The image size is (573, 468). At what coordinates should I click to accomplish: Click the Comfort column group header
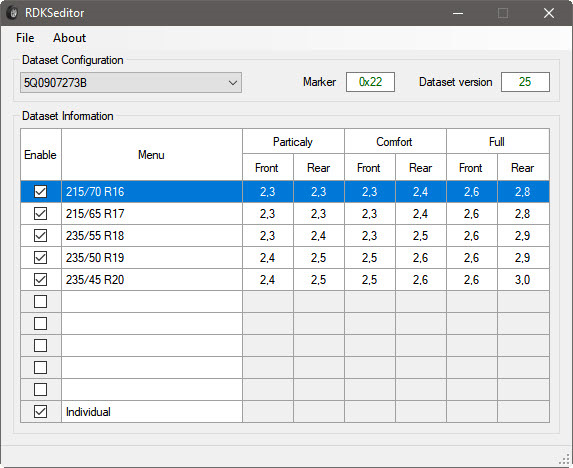[395, 141]
